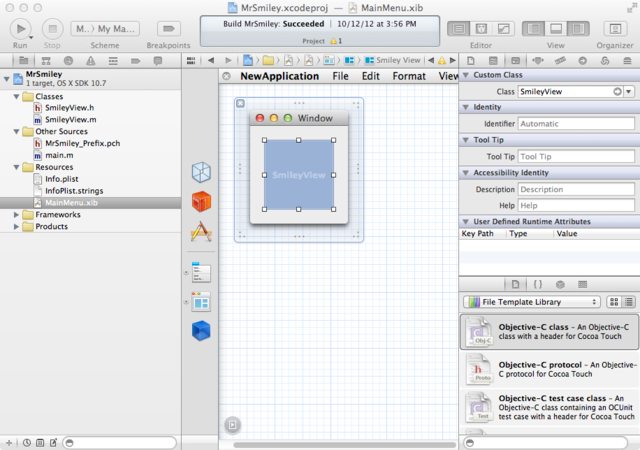Image resolution: width=640 pixels, height=450 pixels.
Task: Open main.m file
Action: point(59,155)
